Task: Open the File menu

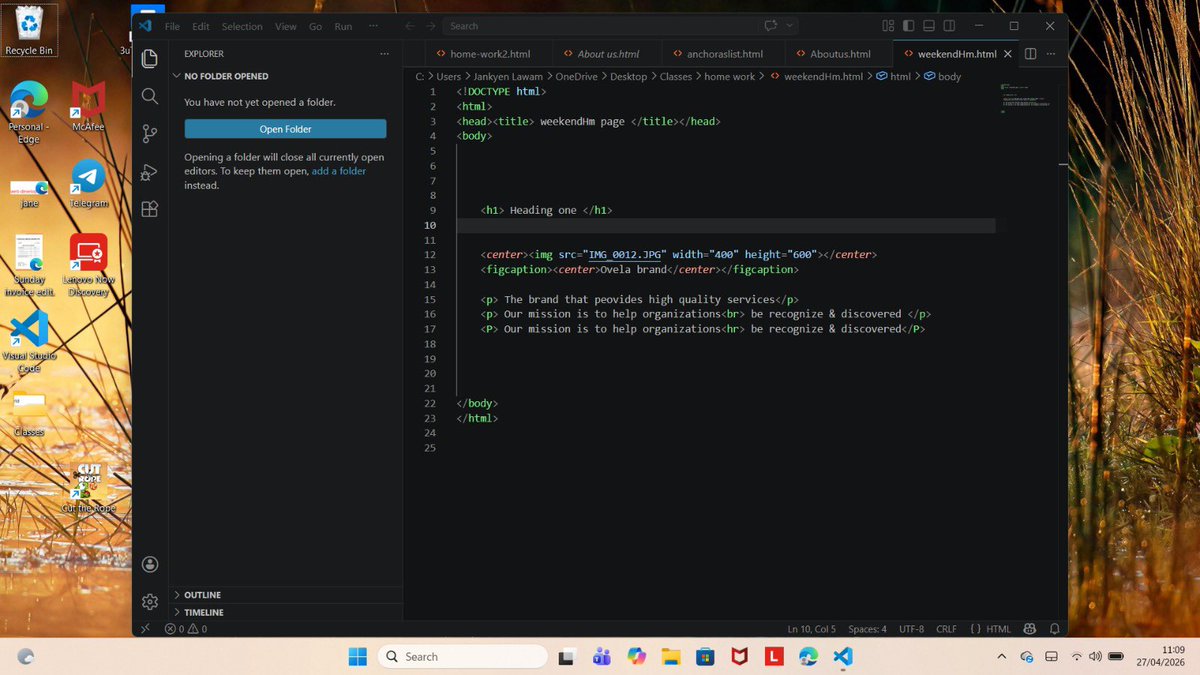Action: click(172, 26)
